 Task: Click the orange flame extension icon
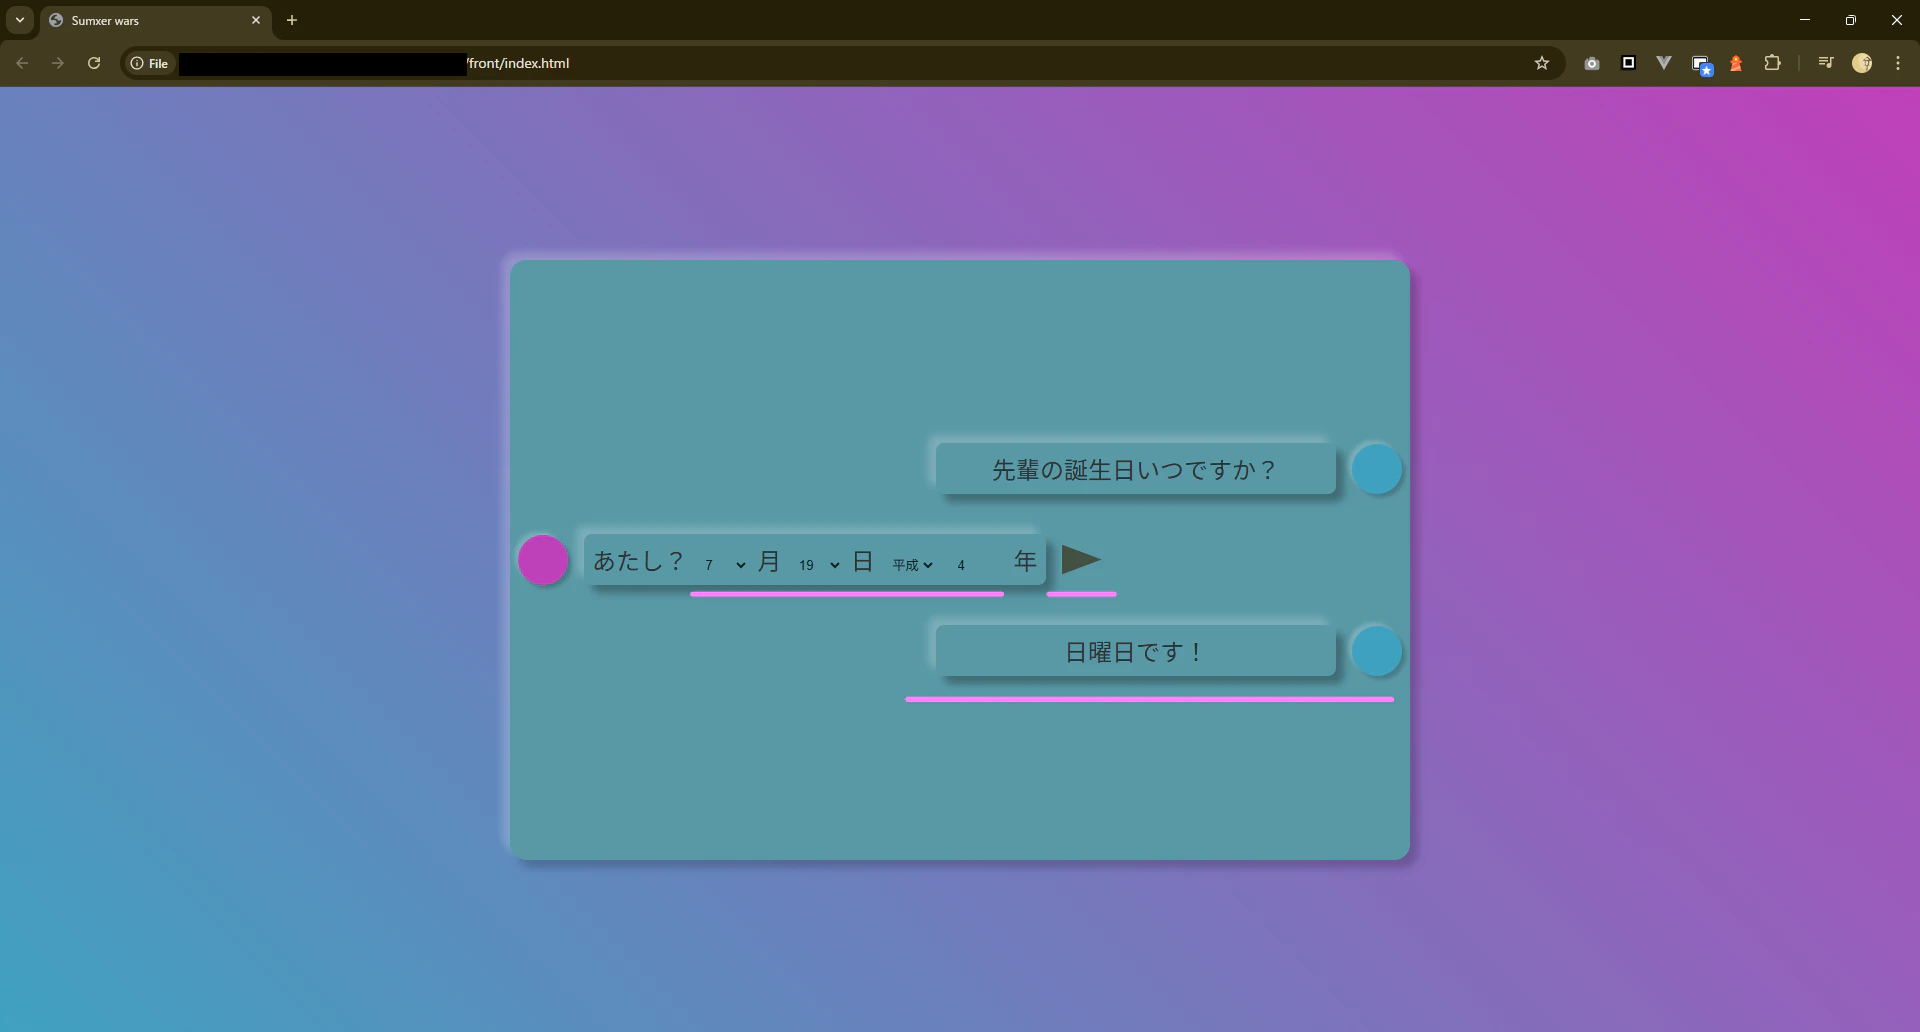(1736, 63)
